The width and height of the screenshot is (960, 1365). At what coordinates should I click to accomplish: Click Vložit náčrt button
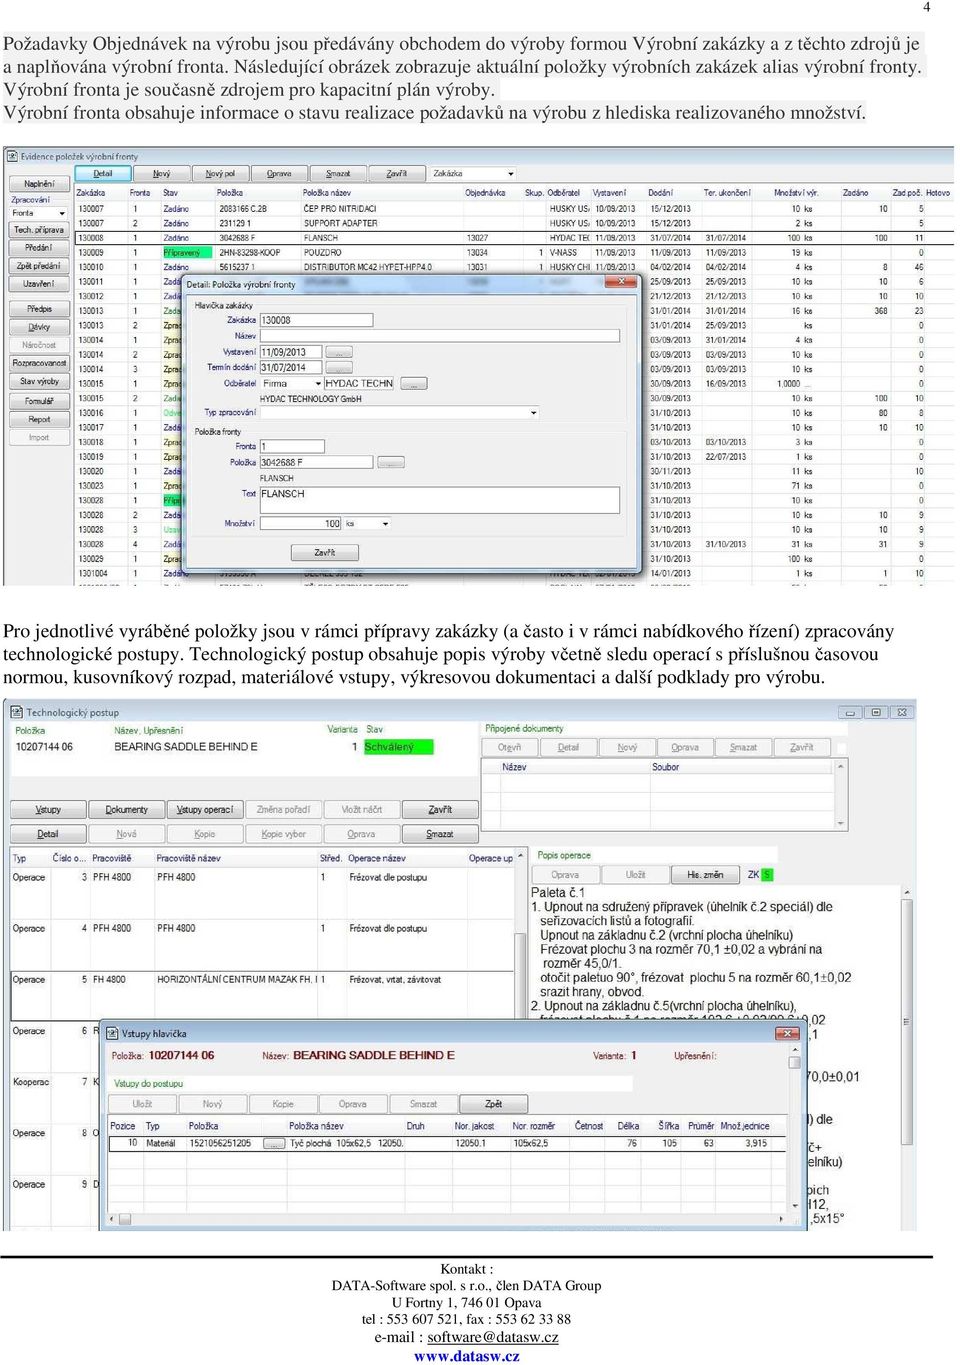coord(361,809)
